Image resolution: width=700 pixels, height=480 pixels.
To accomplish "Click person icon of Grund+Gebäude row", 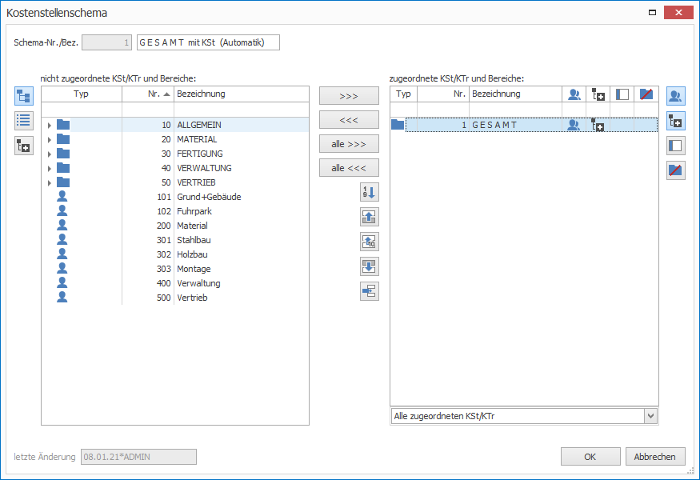I will (x=62, y=196).
